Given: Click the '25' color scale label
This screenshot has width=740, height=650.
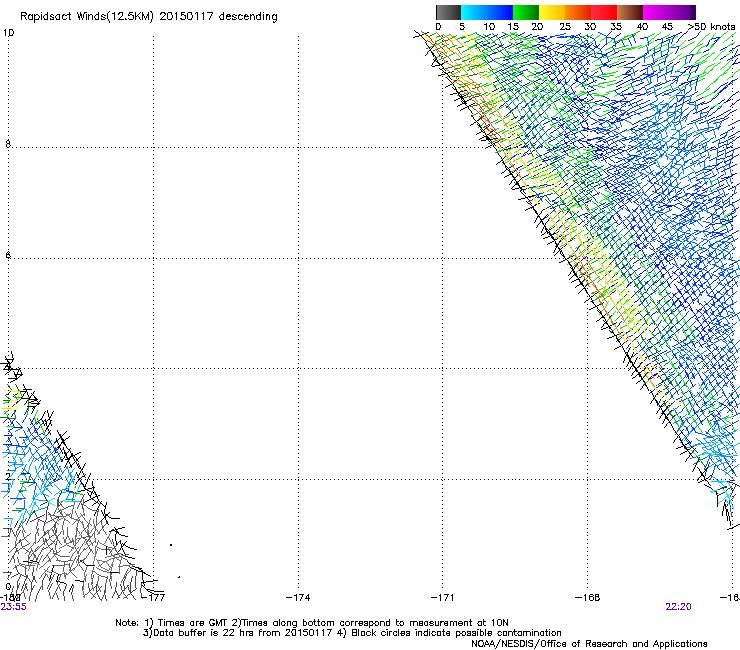Looking at the screenshot, I should pos(565,27).
